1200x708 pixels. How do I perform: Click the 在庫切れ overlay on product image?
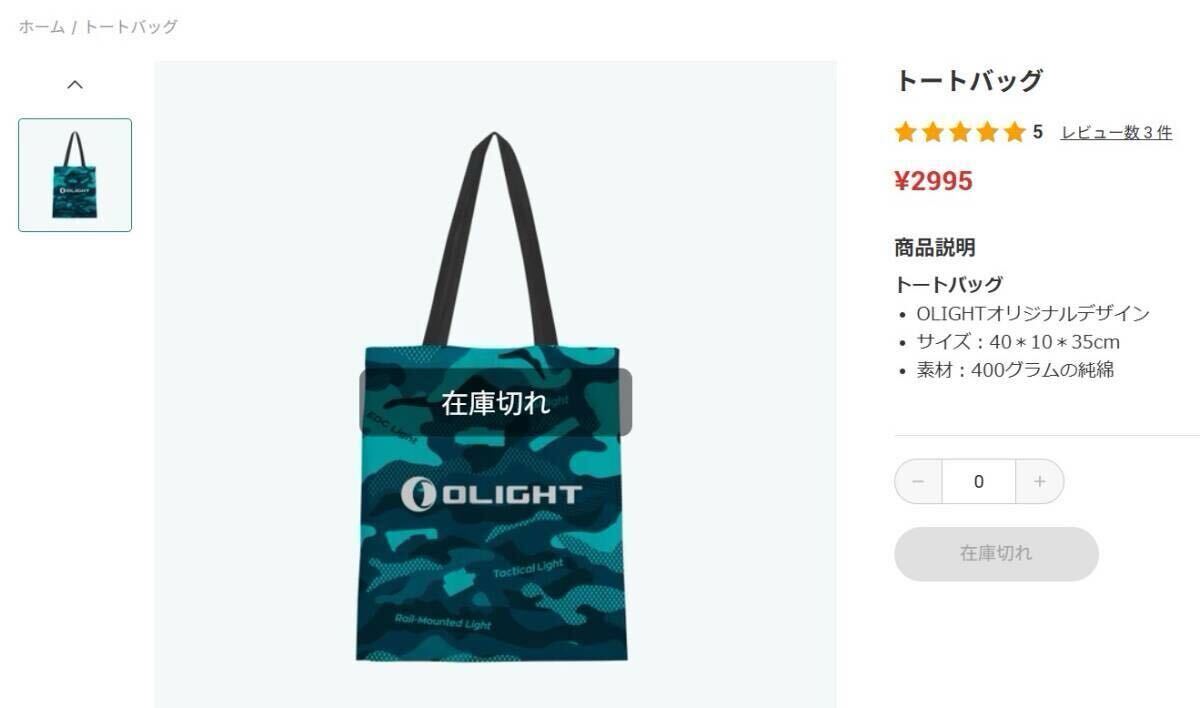point(496,403)
